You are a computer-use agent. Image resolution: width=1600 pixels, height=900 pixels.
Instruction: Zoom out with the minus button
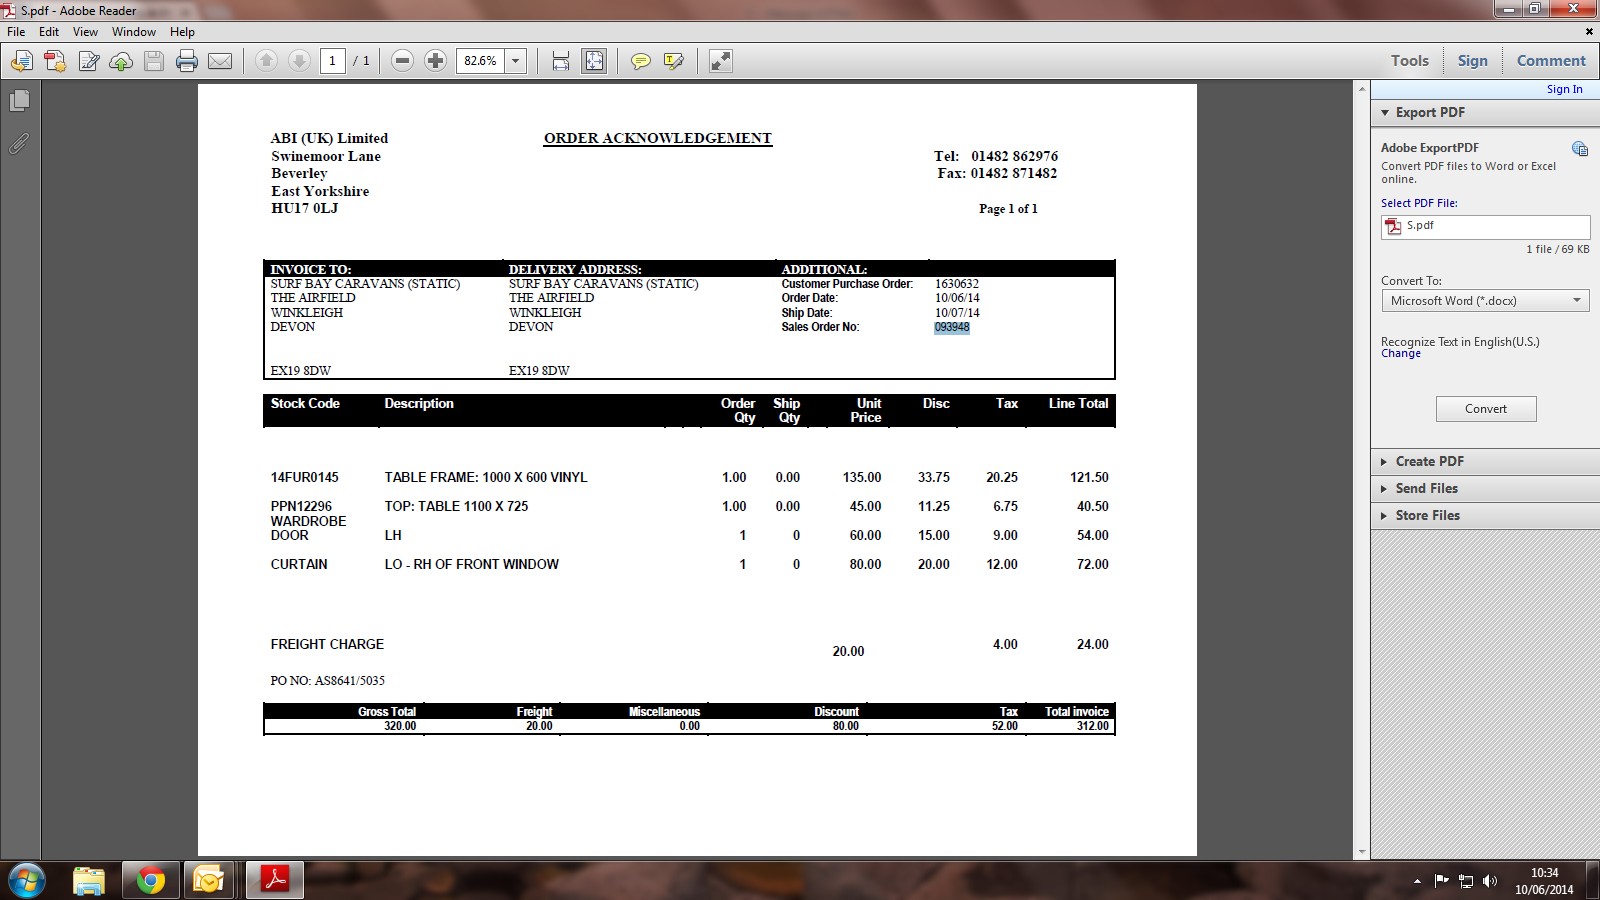click(402, 61)
